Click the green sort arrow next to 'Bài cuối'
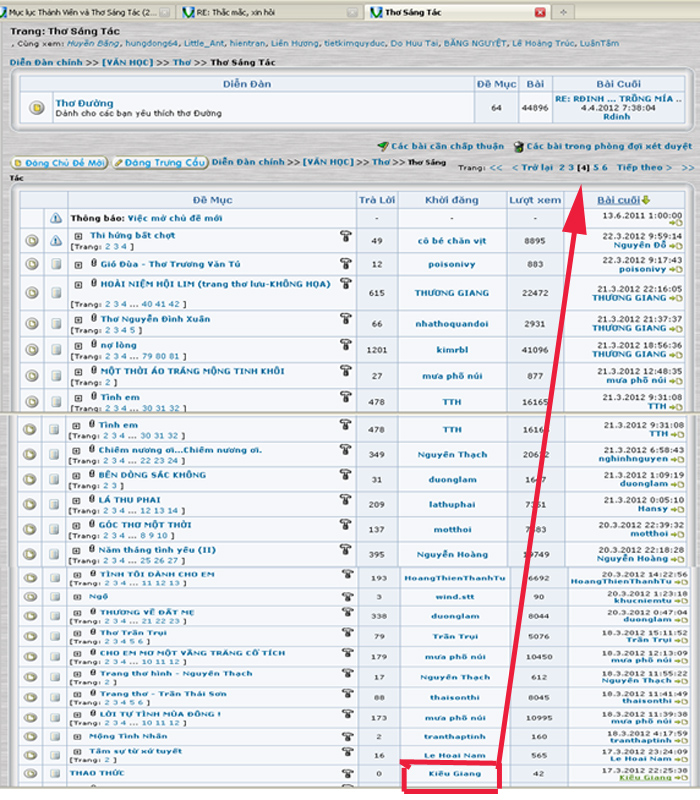700x800 pixels. 646,200
